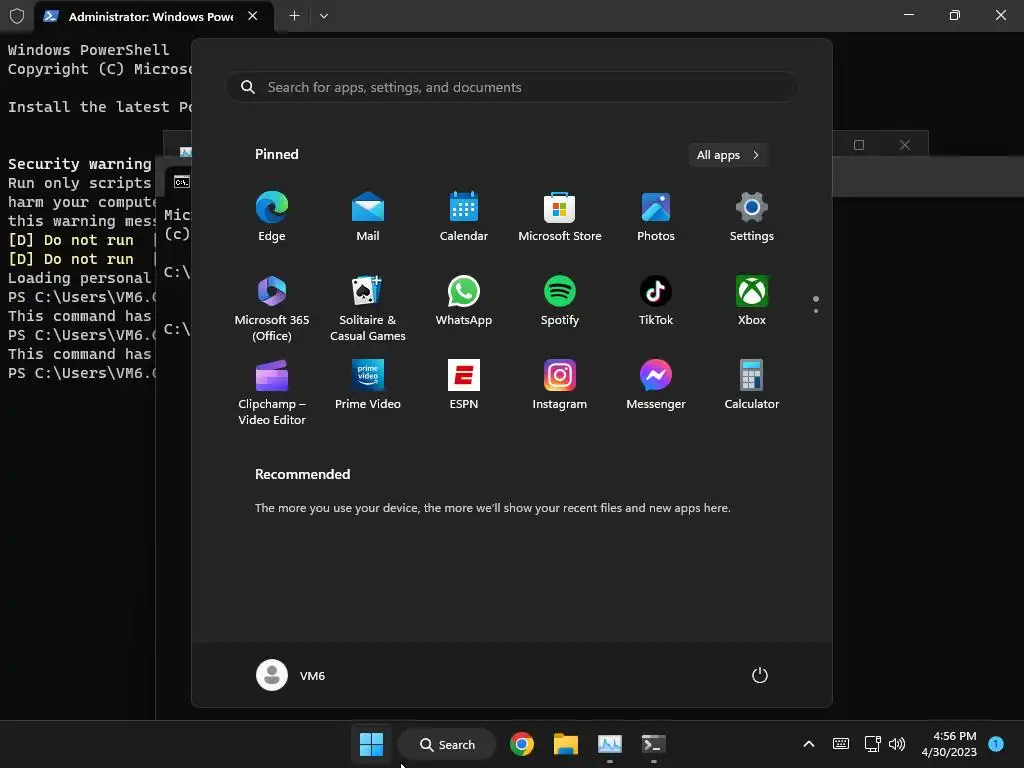Screen dimensions: 1024x768
Task: Open Microsoft Store
Action: [x=560, y=217]
